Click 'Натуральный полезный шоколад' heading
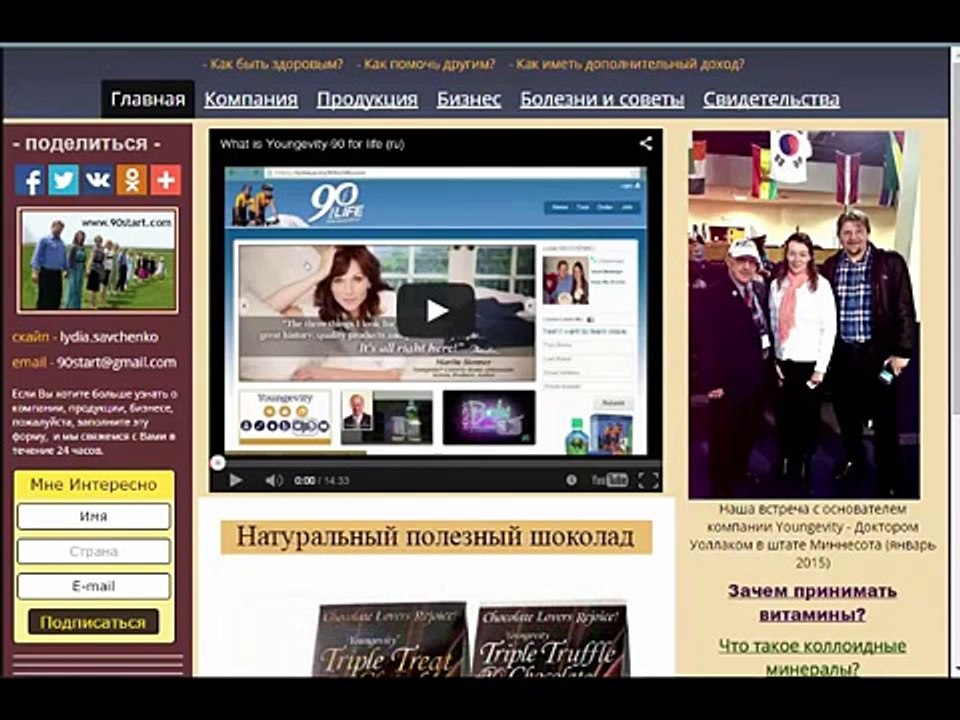This screenshot has height=720, width=960. point(436,537)
